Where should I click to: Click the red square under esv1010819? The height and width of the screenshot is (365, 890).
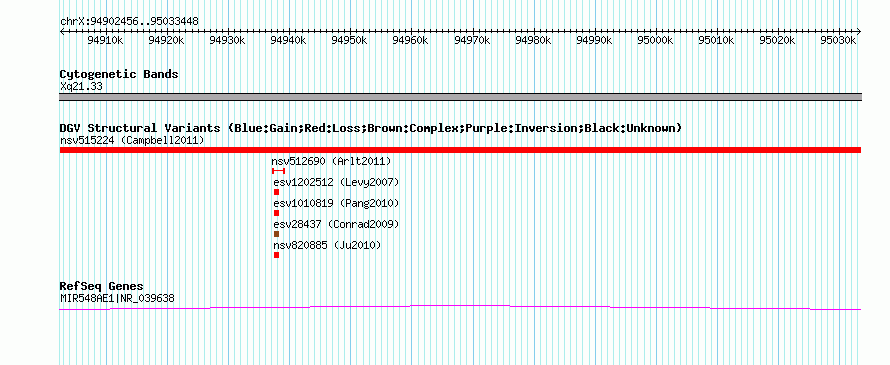[x=276, y=213]
